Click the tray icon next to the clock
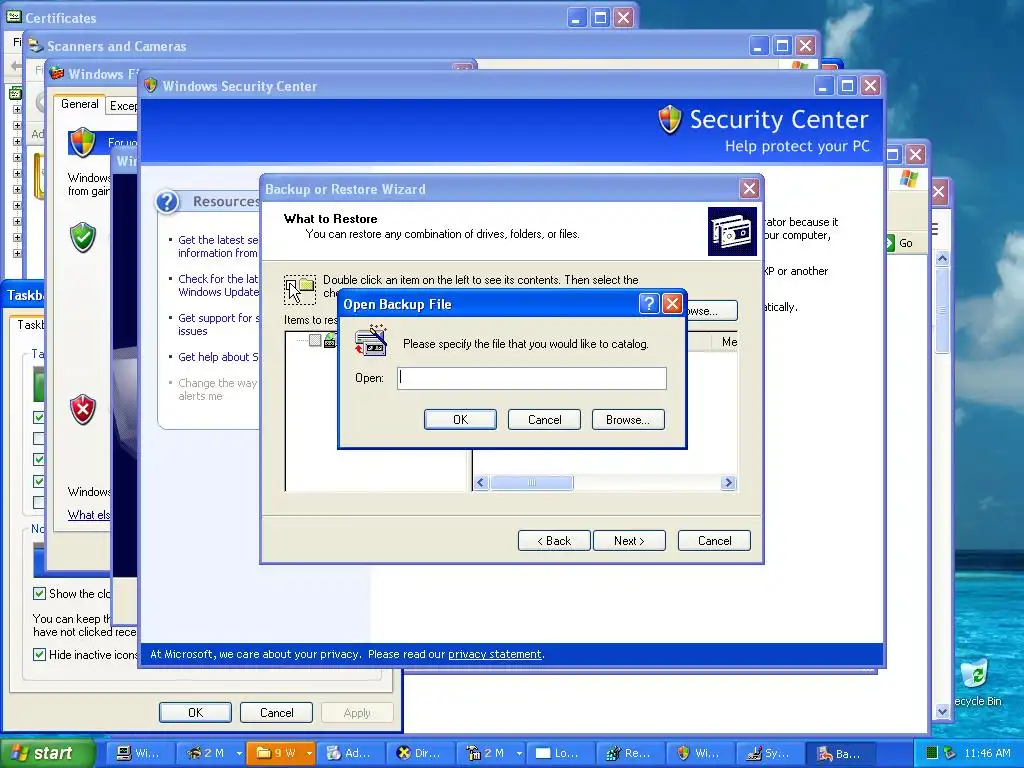Viewport: 1024px width, 768px height. coord(950,753)
